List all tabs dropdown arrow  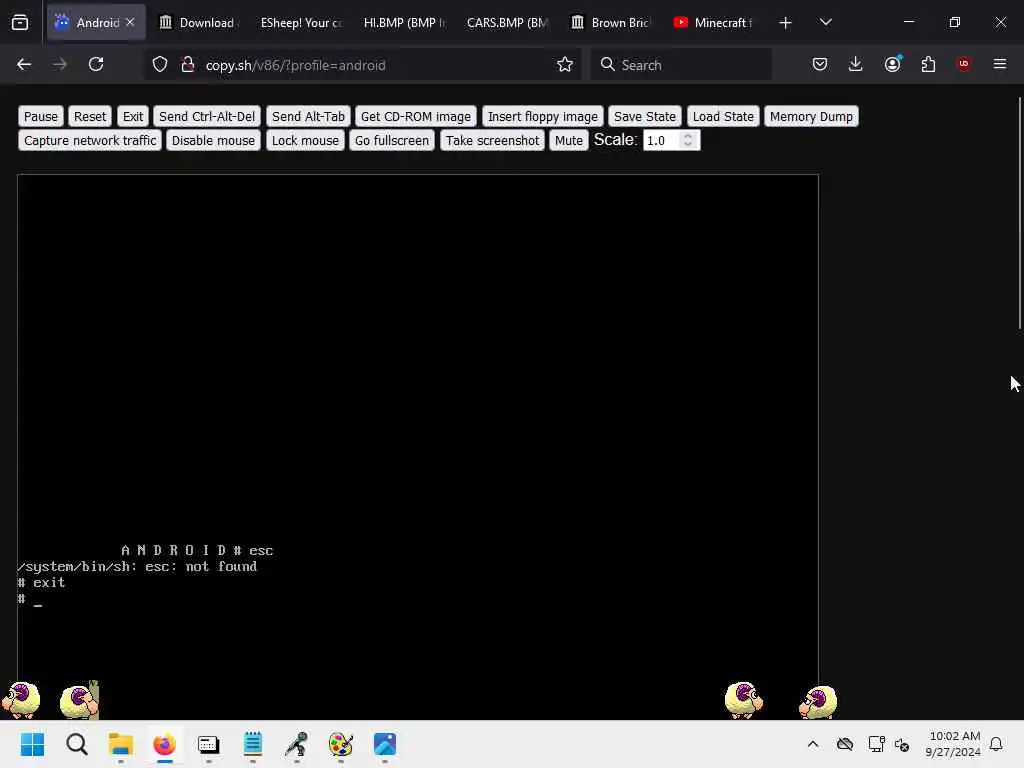coord(825,22)
